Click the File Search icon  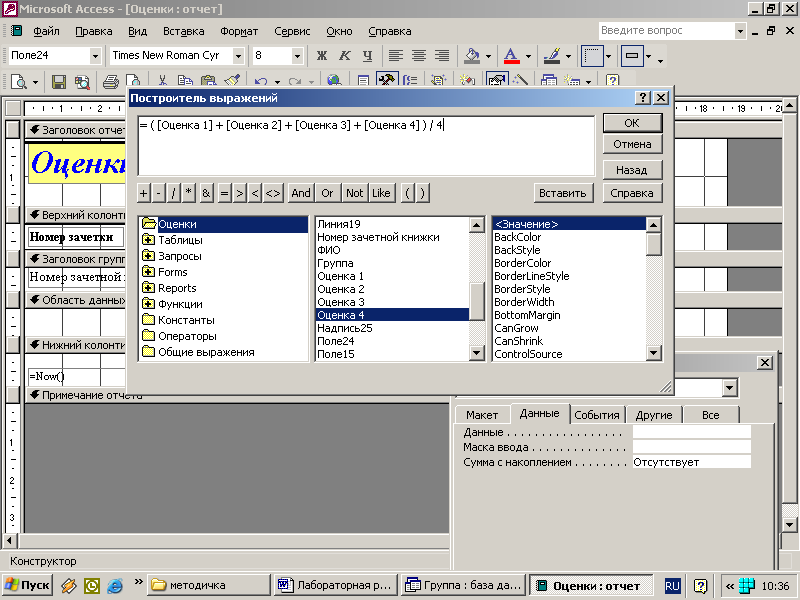[x=82, y=81]
